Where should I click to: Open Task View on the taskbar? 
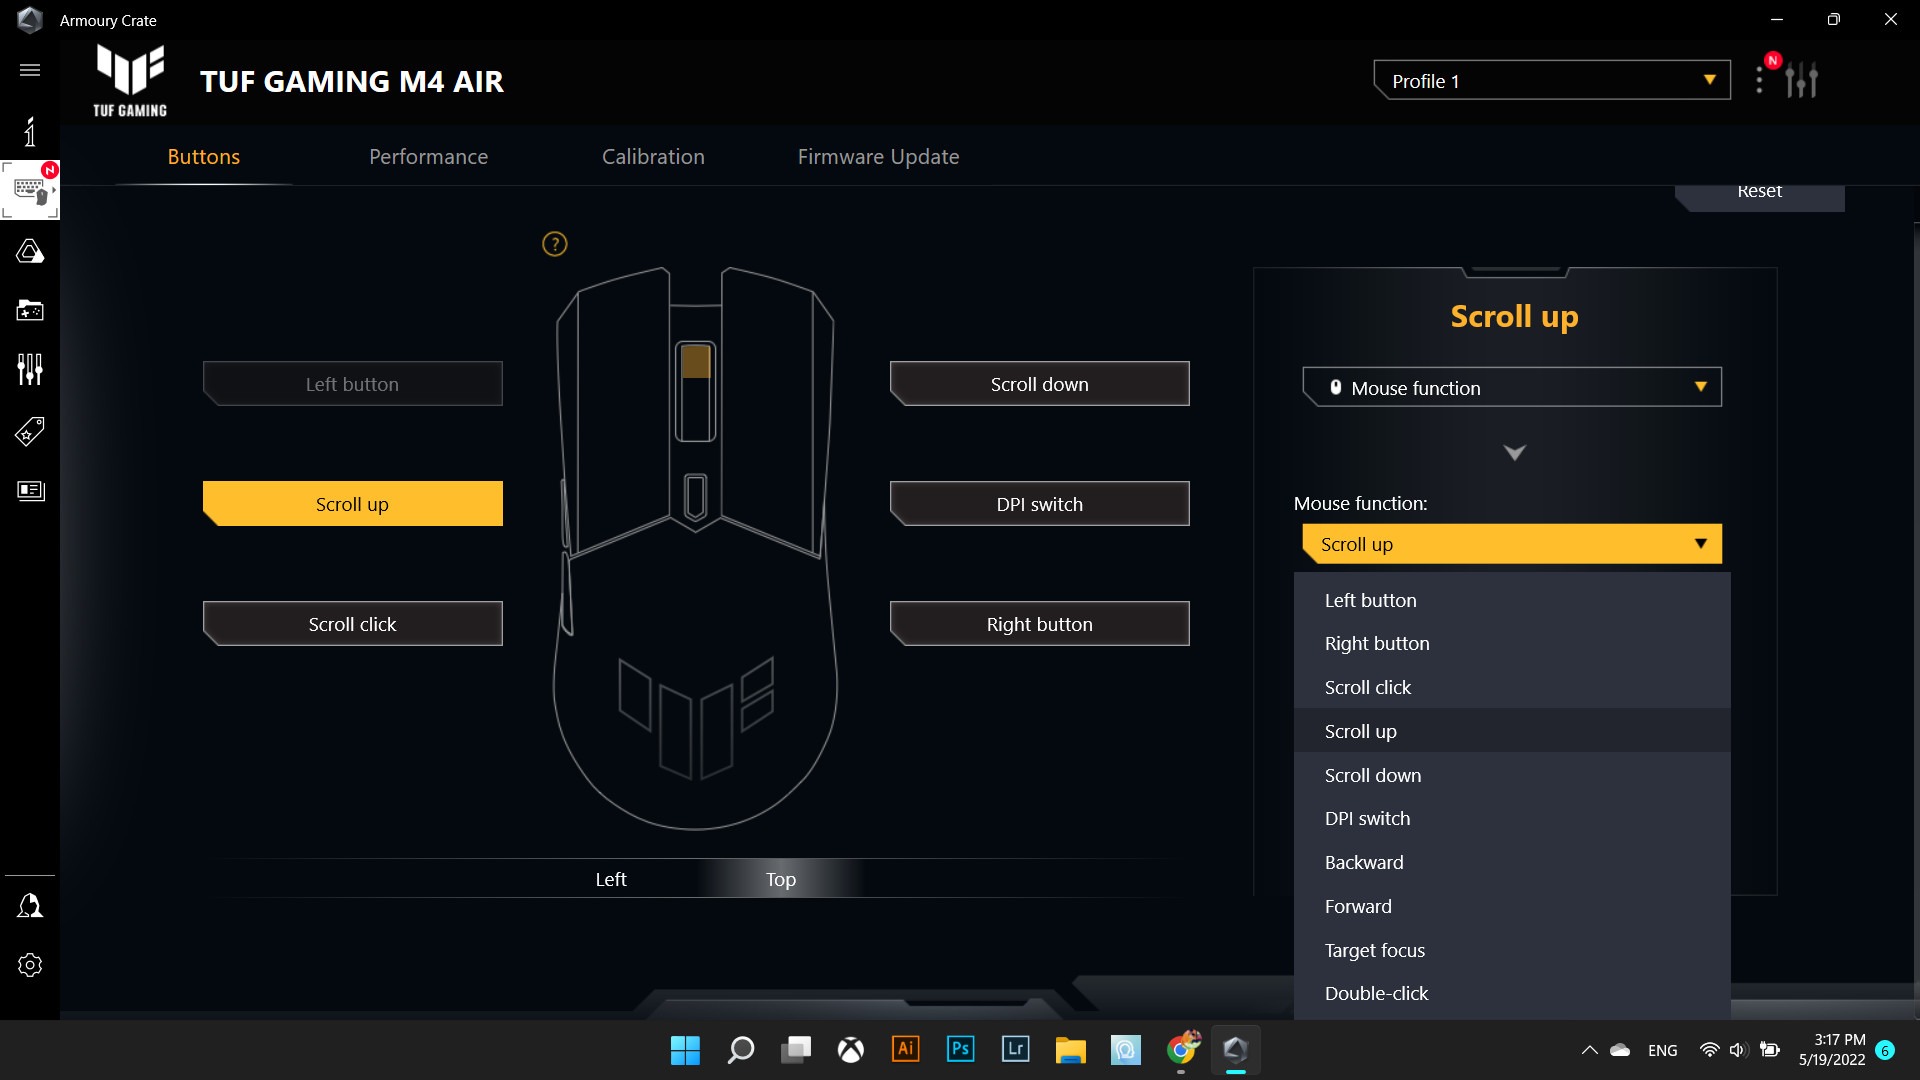[x=796, y=1050]
